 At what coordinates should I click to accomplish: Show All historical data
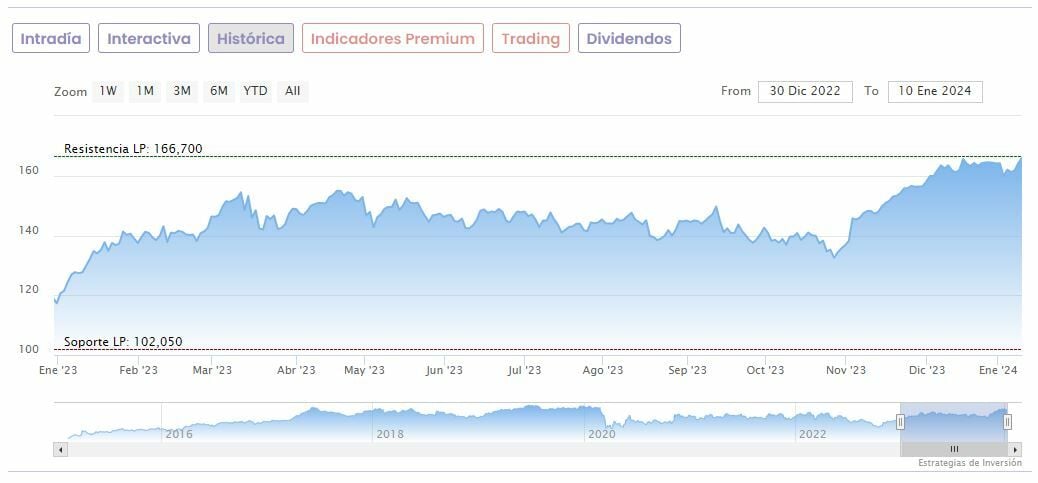(x=292, y=91)
